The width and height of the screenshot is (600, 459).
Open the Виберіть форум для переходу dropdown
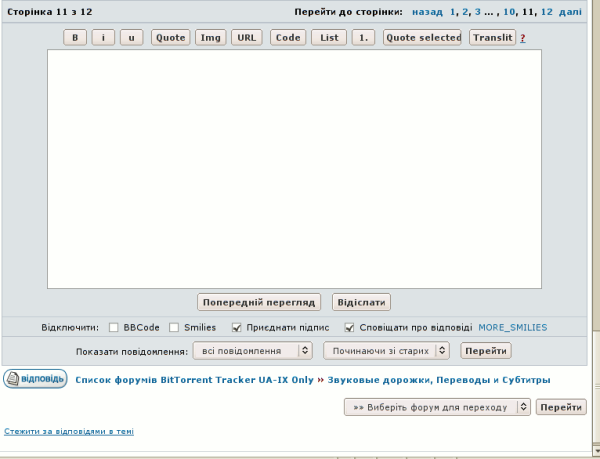pos(437,407)
